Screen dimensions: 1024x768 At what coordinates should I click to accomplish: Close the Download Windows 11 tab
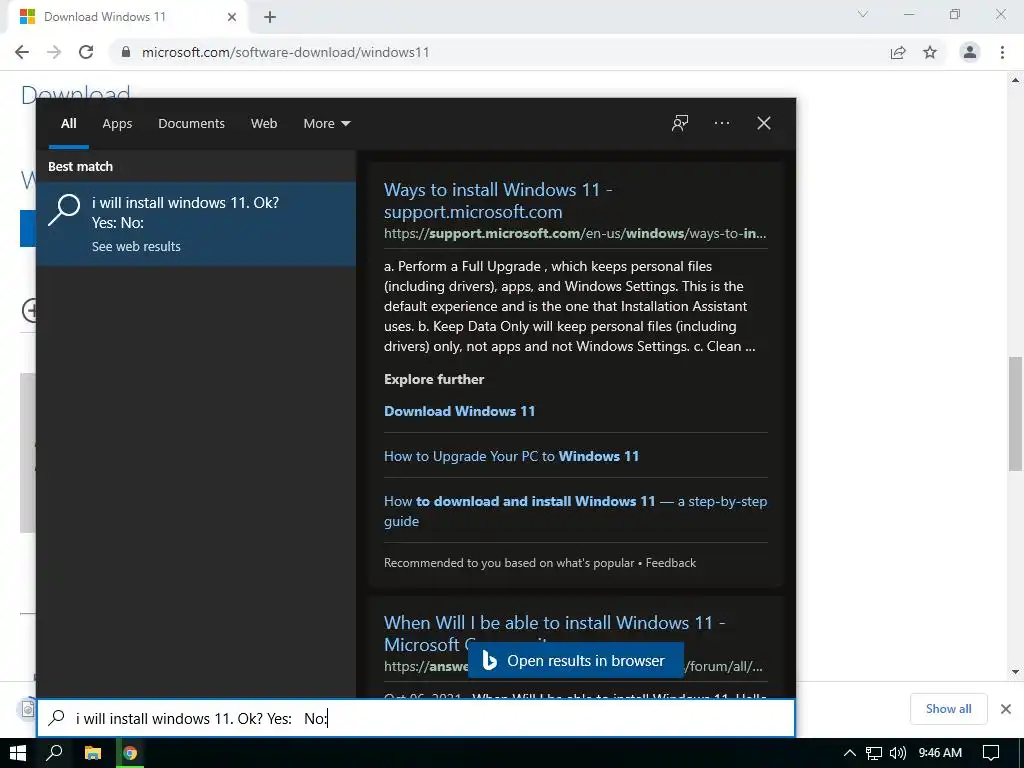click(x=232, y=17)
